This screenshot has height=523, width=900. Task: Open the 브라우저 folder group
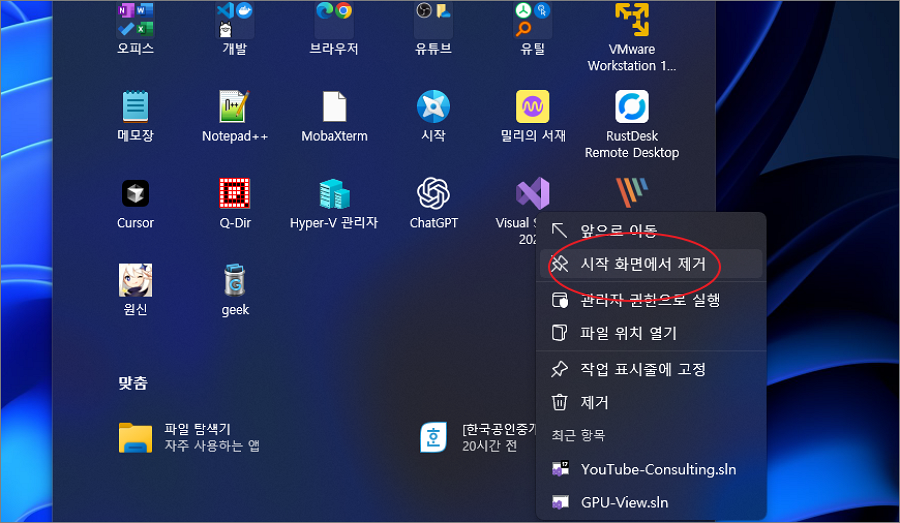(x=334, y=28)
